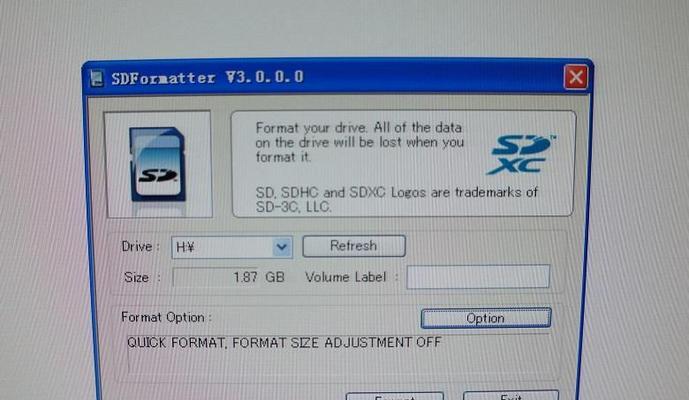
Task: Click the SD card picture
Action: [158, 164]
